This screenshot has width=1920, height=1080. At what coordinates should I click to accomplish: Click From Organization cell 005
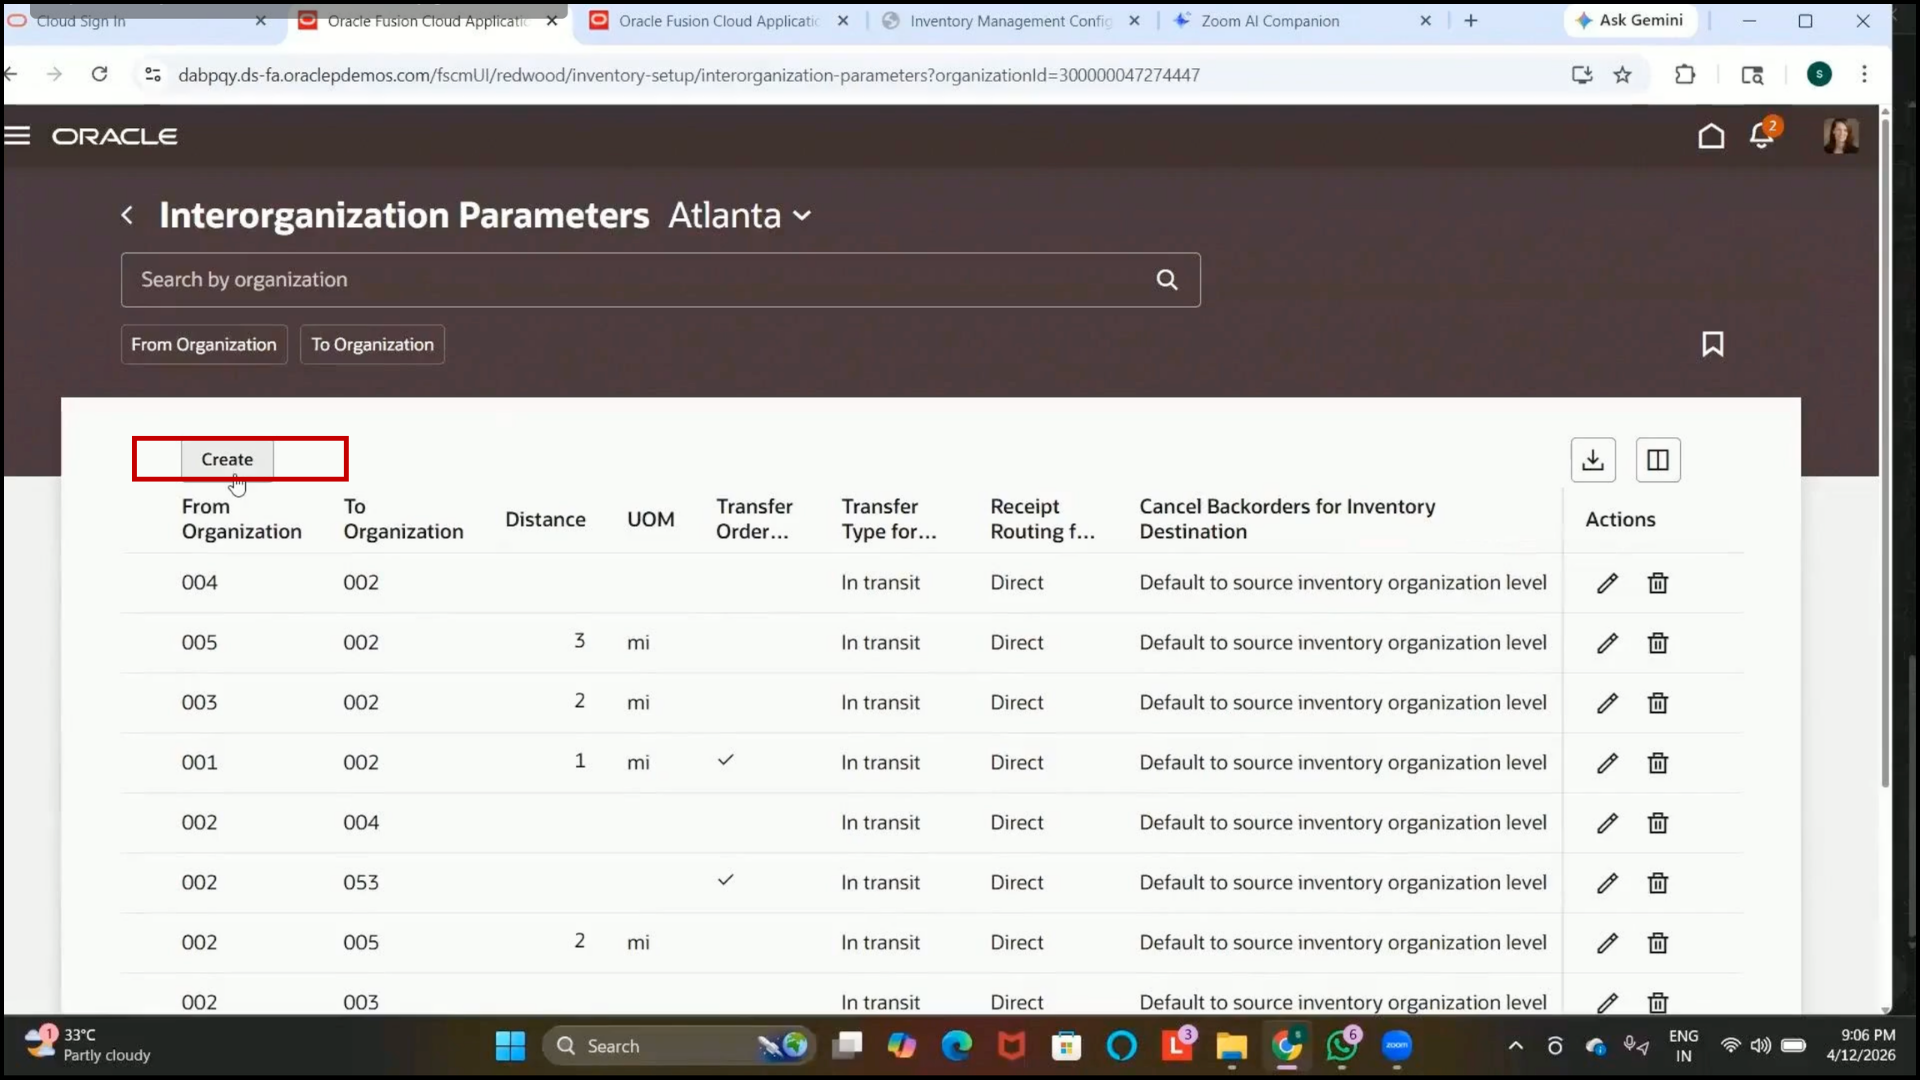(199, 642)
